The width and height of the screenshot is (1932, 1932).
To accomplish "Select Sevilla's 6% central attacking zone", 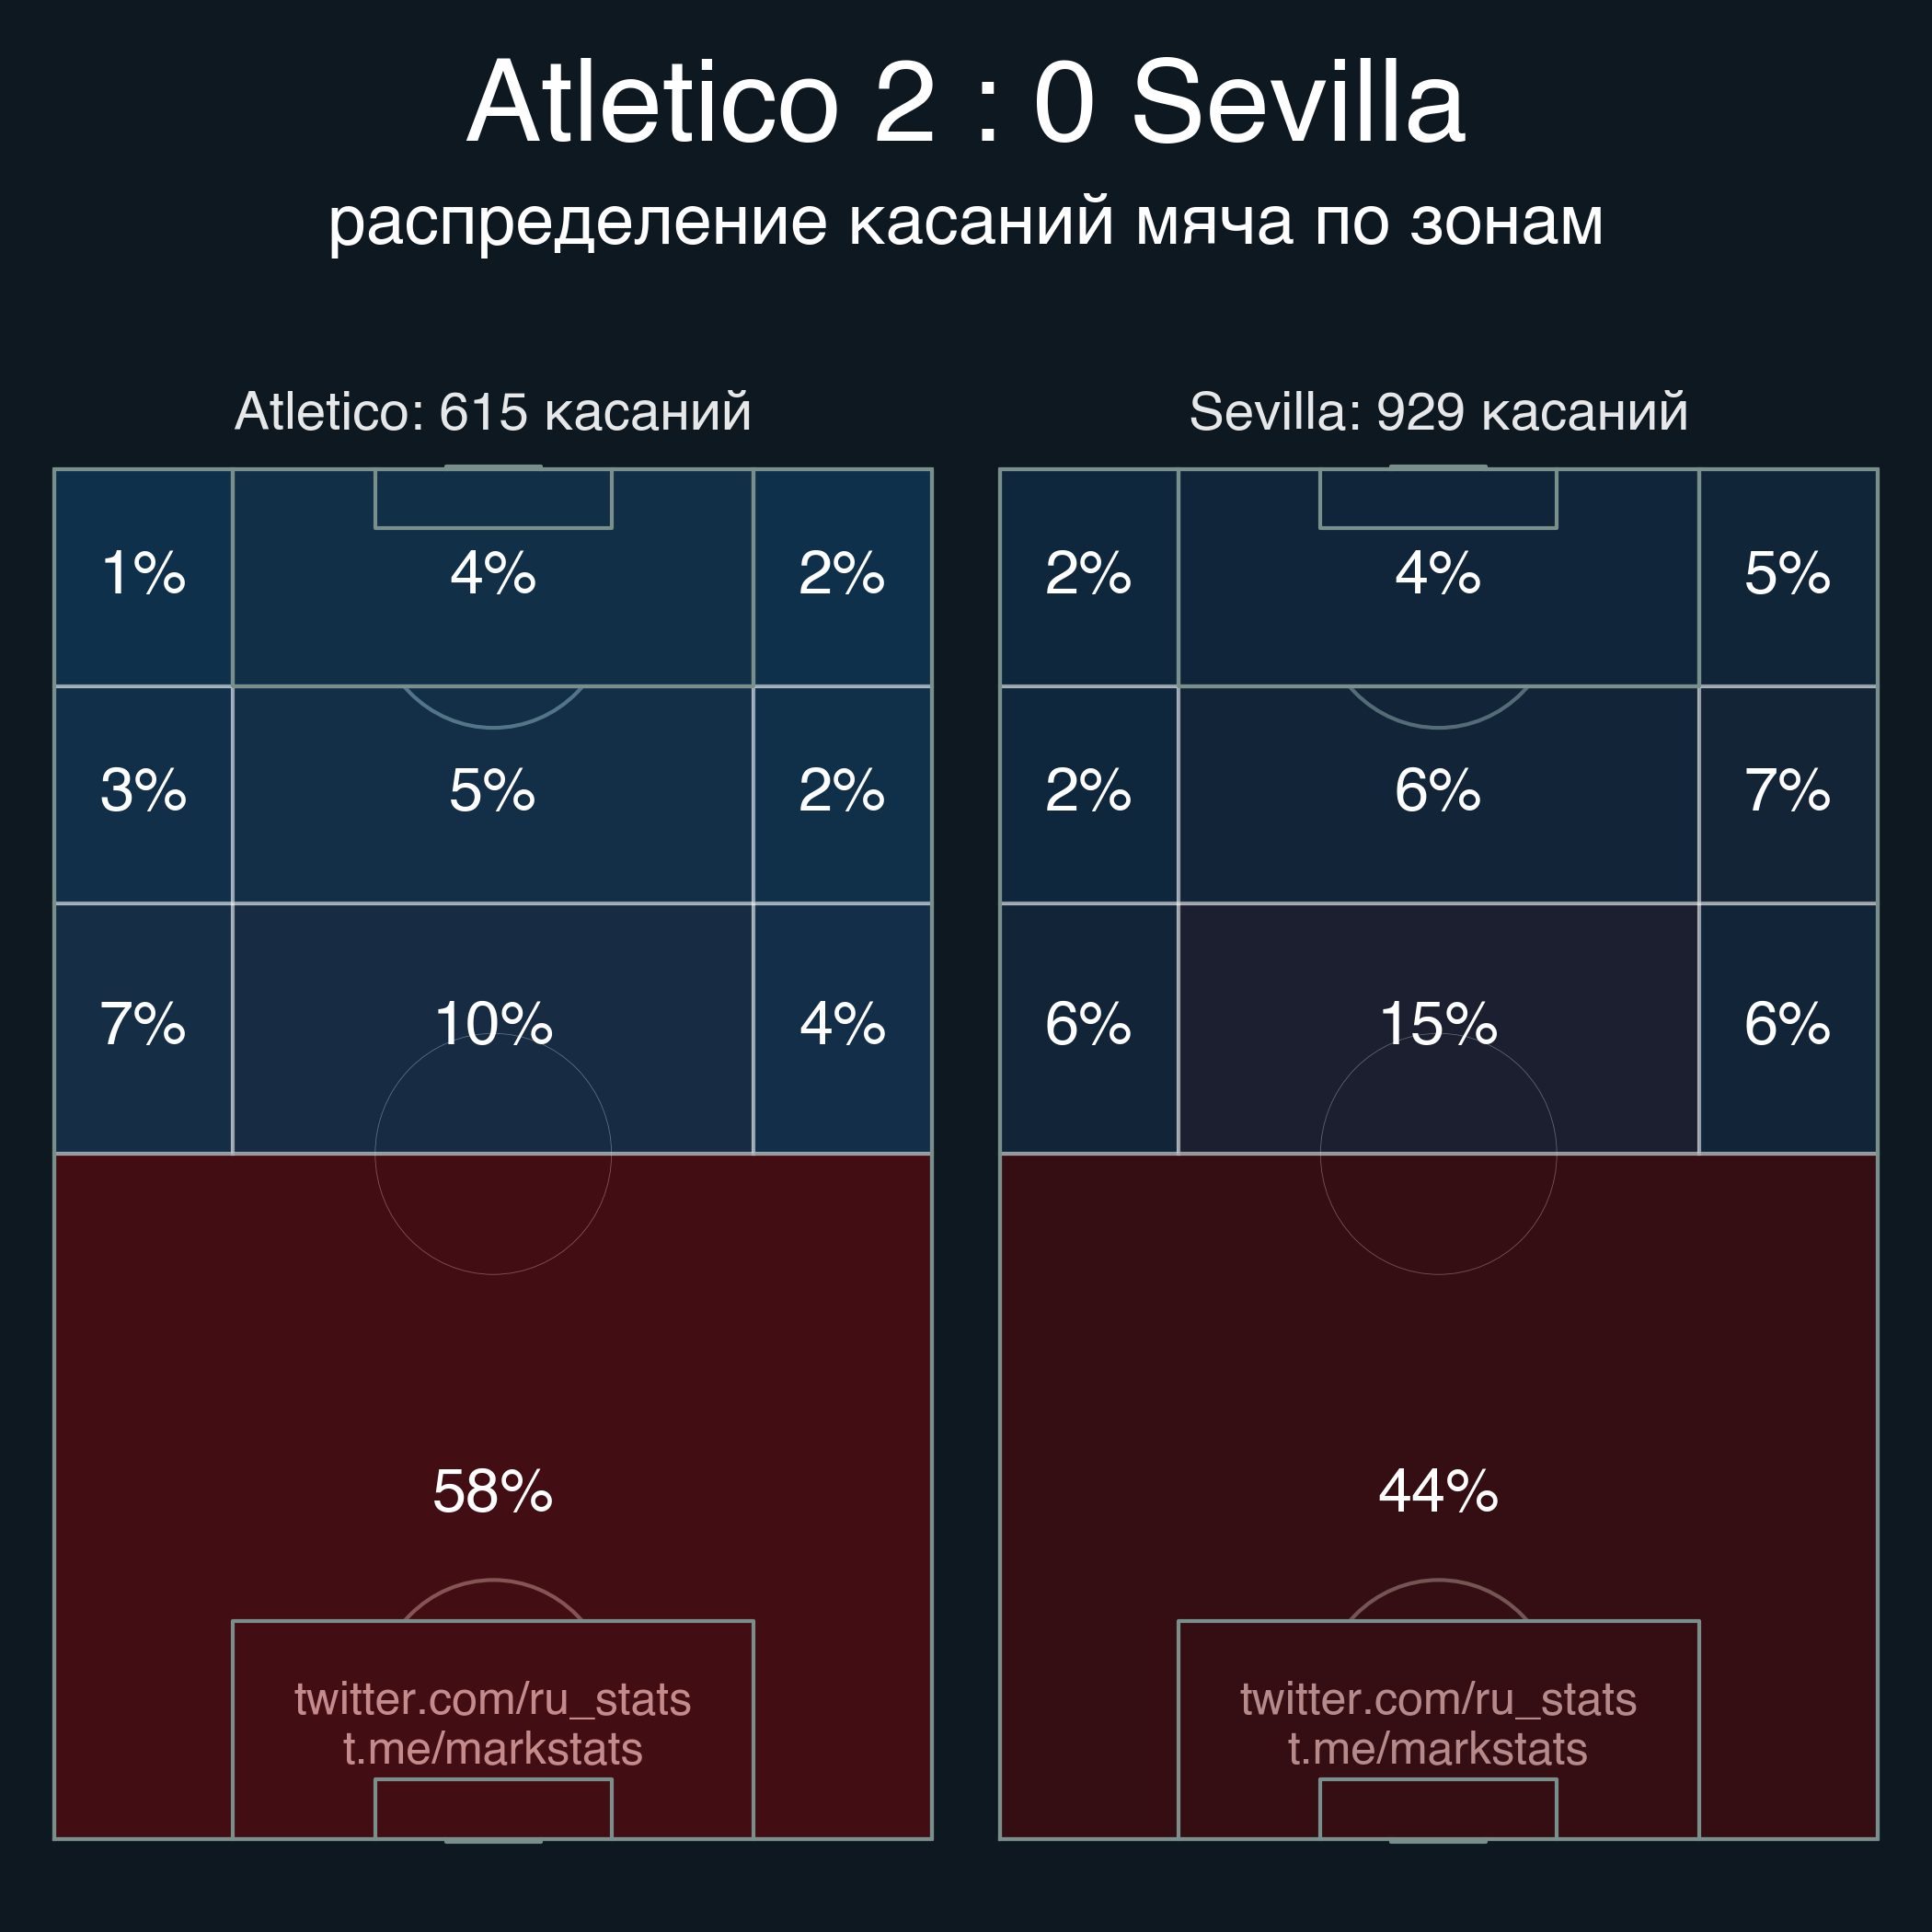I will (x=1438, y=794).
